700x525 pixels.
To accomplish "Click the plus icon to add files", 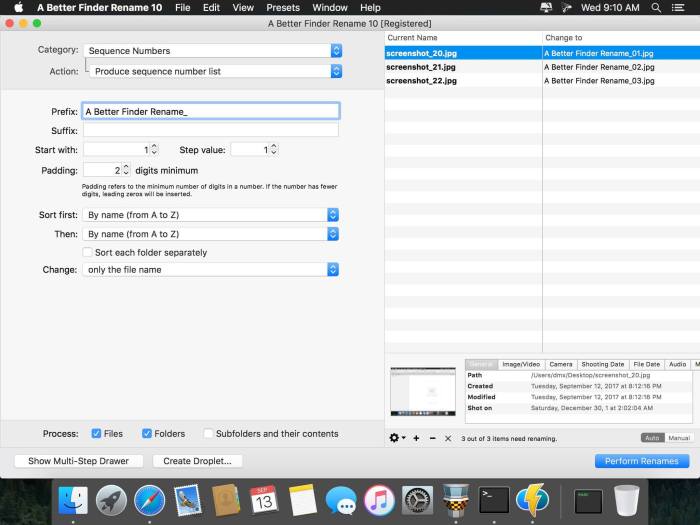I will (x=416, y=438).
